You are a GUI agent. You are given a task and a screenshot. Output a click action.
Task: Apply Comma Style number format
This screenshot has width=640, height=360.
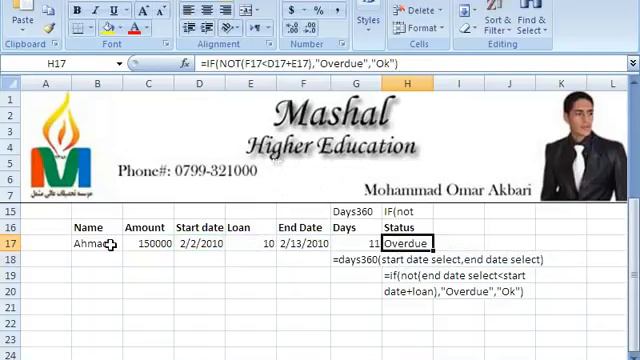pyautogui.click(x=338, y=10)
